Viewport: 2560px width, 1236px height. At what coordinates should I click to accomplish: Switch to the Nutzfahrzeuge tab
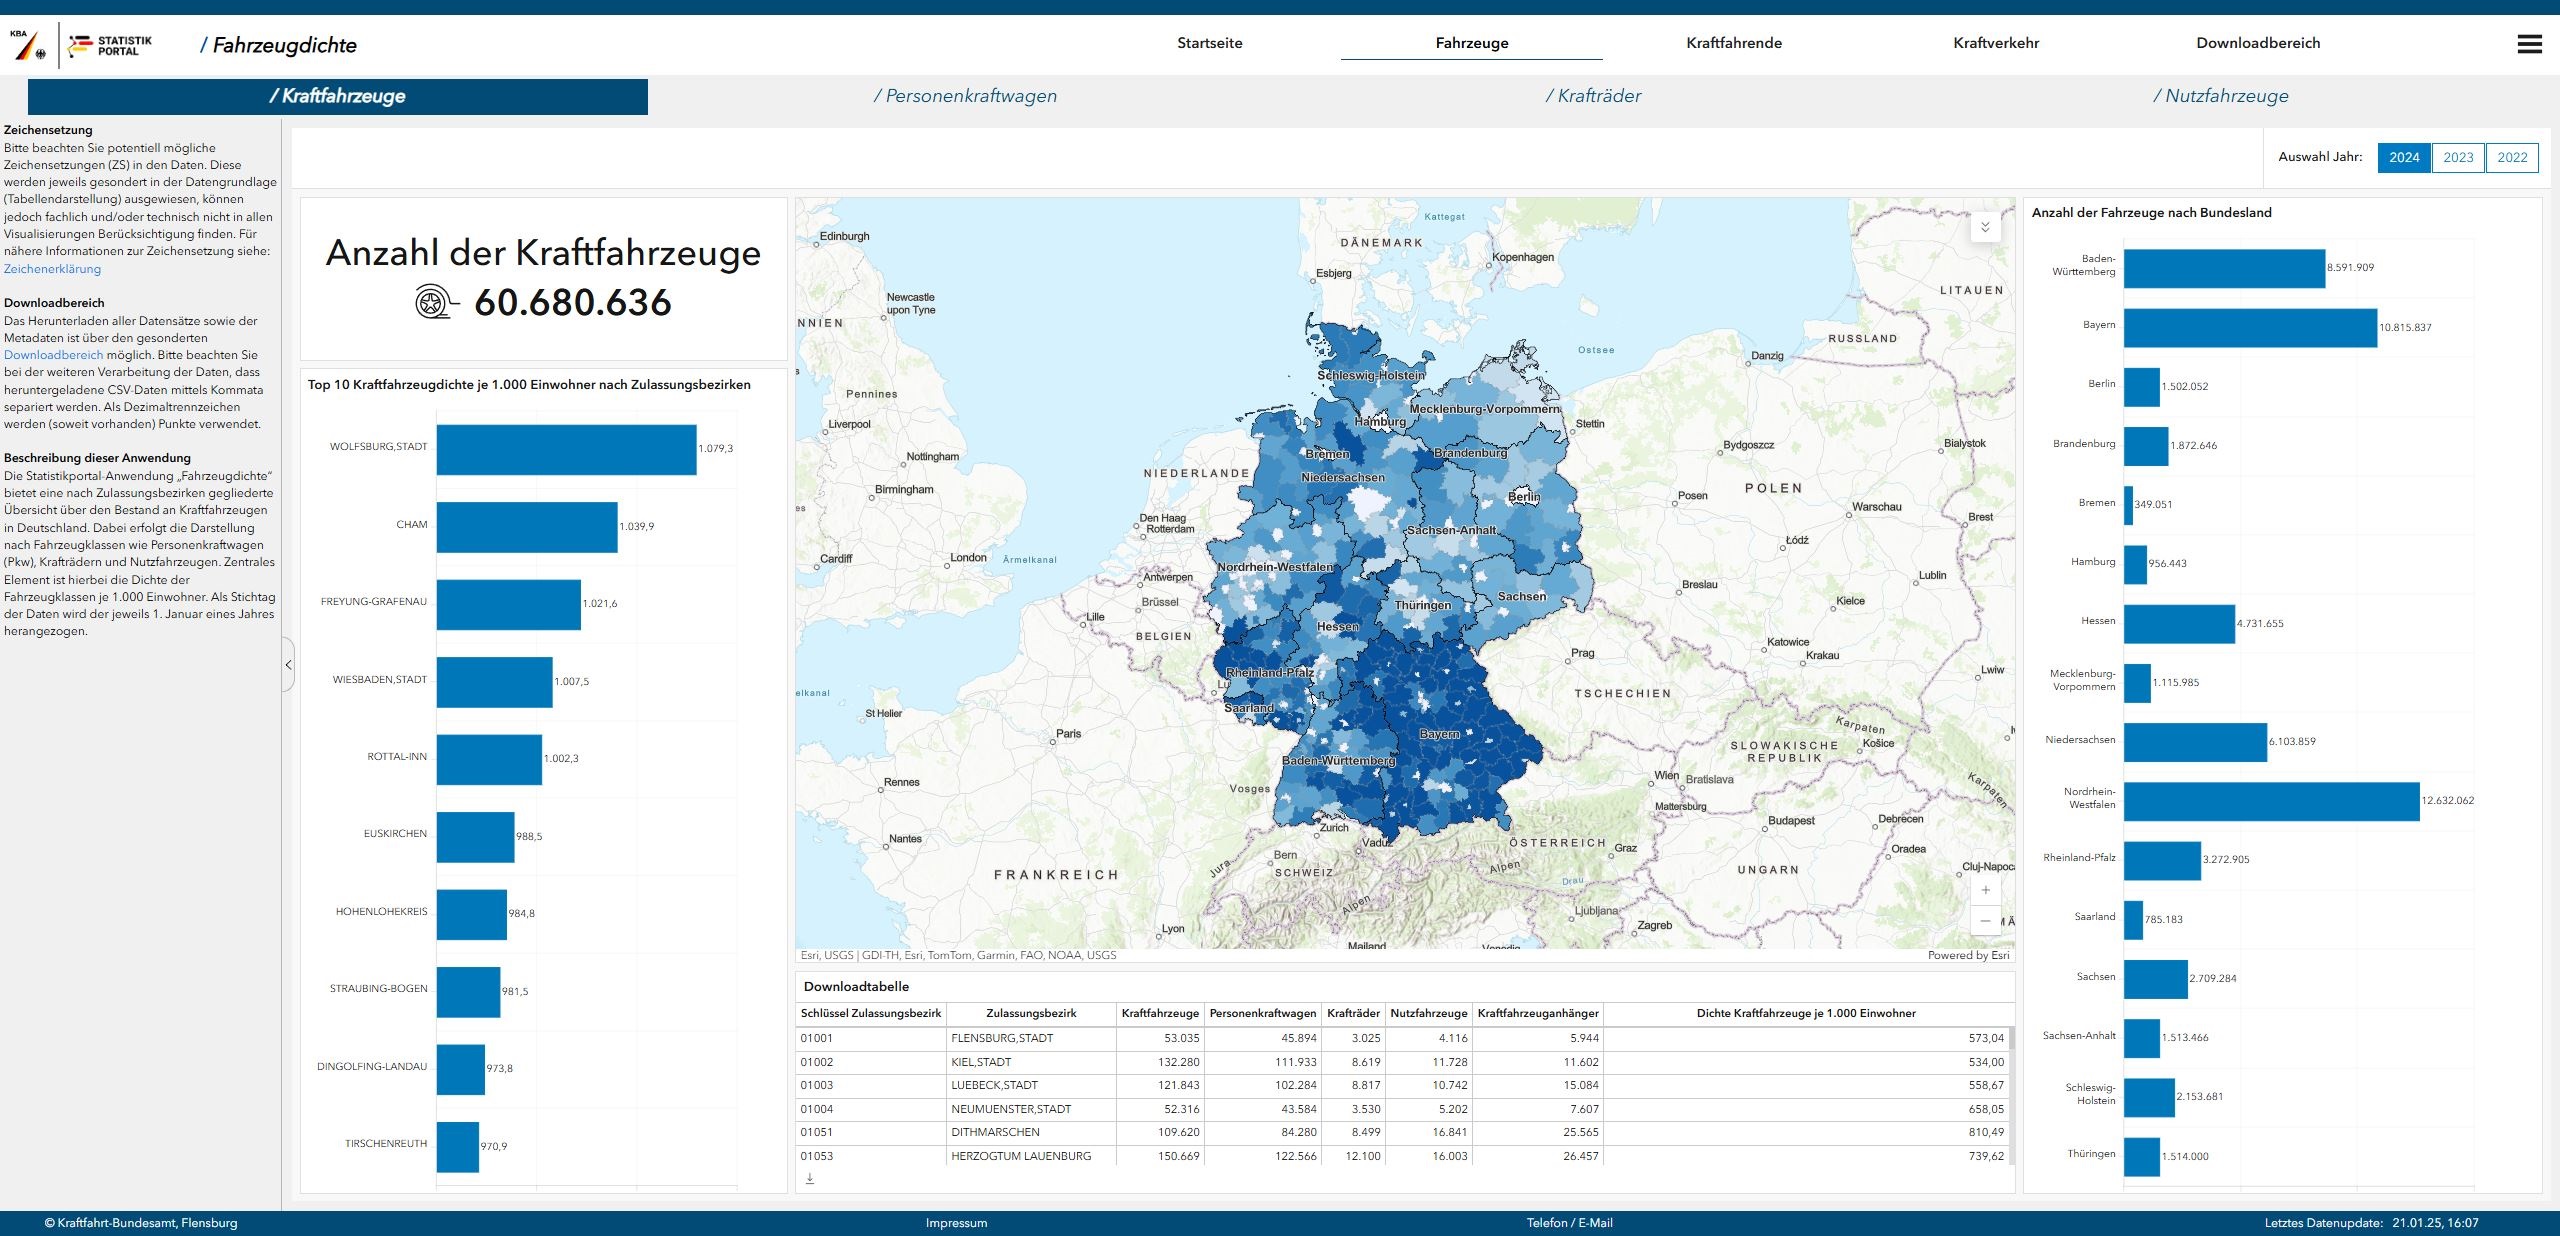tap(2220, 96)
